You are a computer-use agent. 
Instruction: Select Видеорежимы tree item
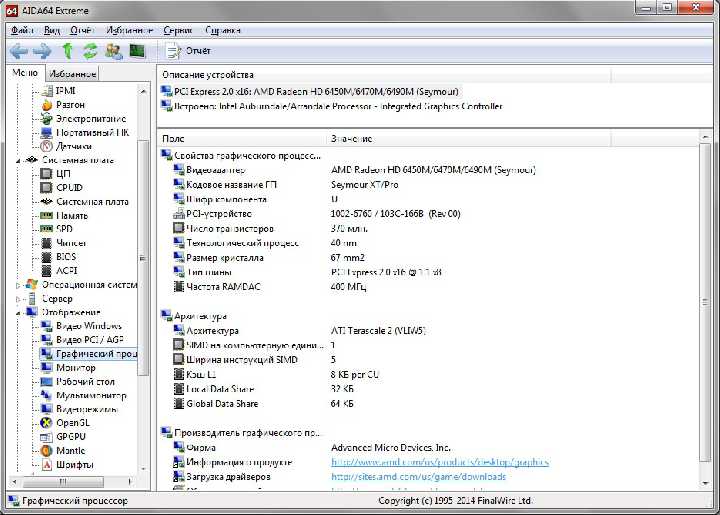pyautogui.click(x=79, y=409)
